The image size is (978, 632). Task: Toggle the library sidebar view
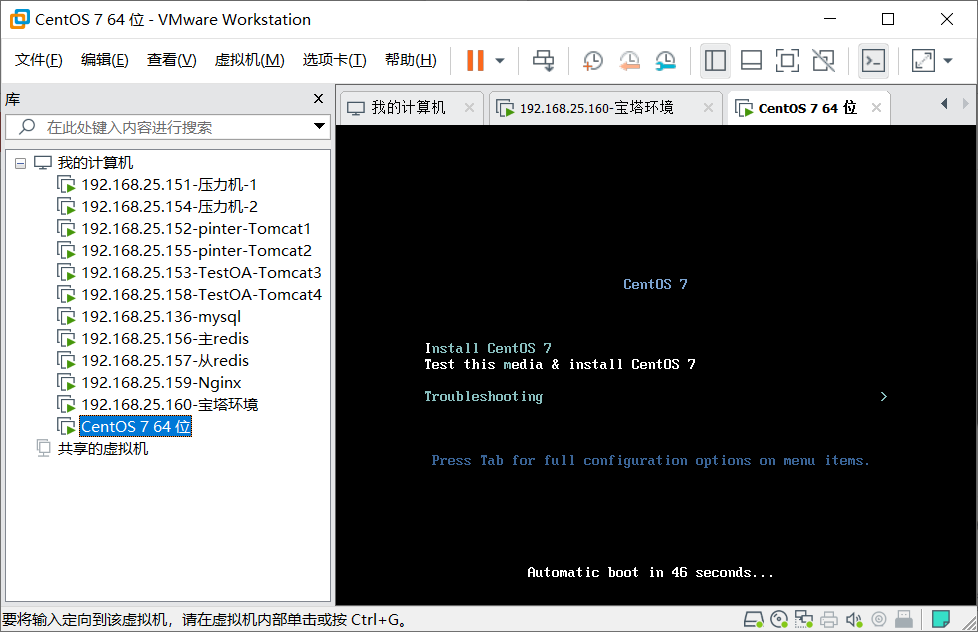tap(715, 61)
